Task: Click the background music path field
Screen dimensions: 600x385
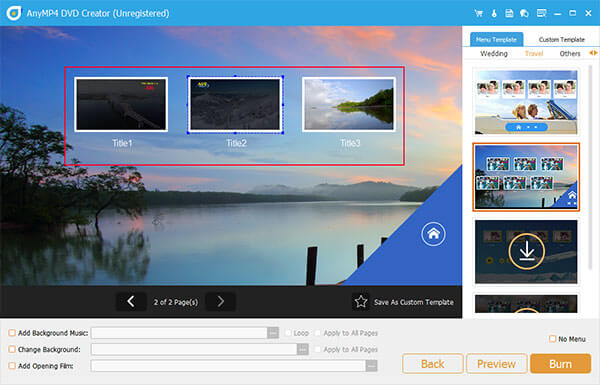Action: click(179, 333)
